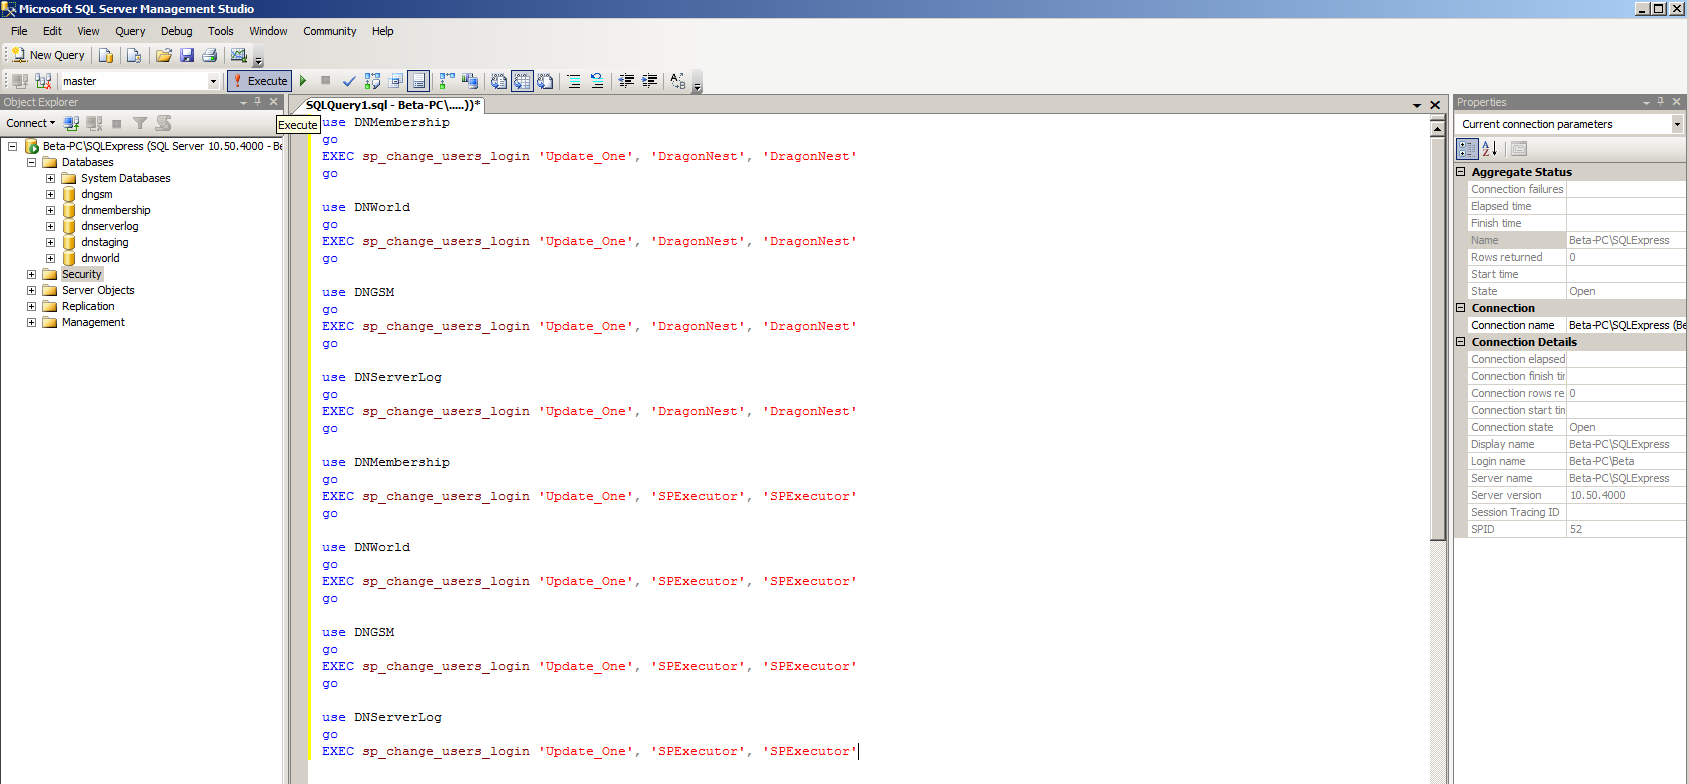Screen dimensions: 1689x784
Task: Click the Filter funnel icon in Object Explorer
Action: (140, 123)
